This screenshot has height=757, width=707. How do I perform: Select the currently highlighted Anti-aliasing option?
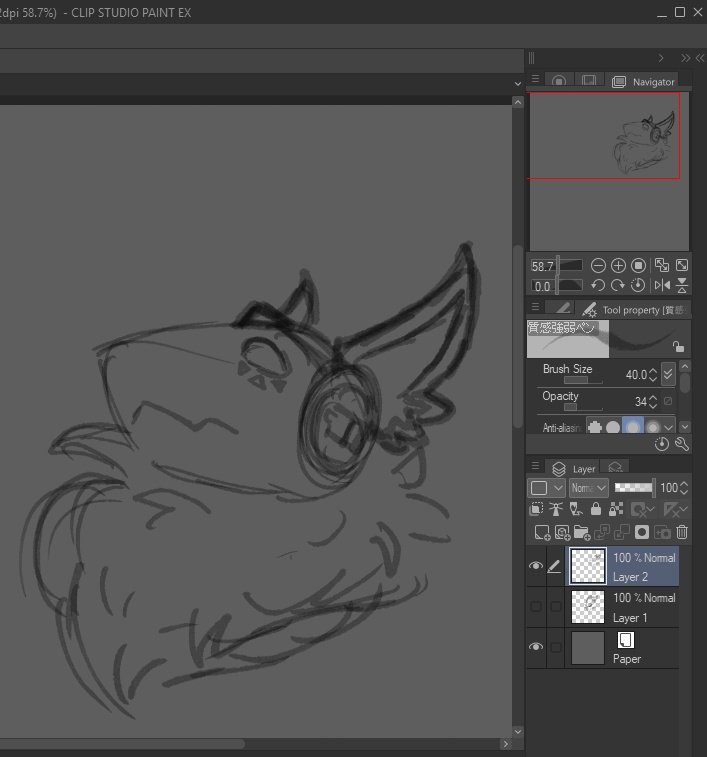(633, 427)
